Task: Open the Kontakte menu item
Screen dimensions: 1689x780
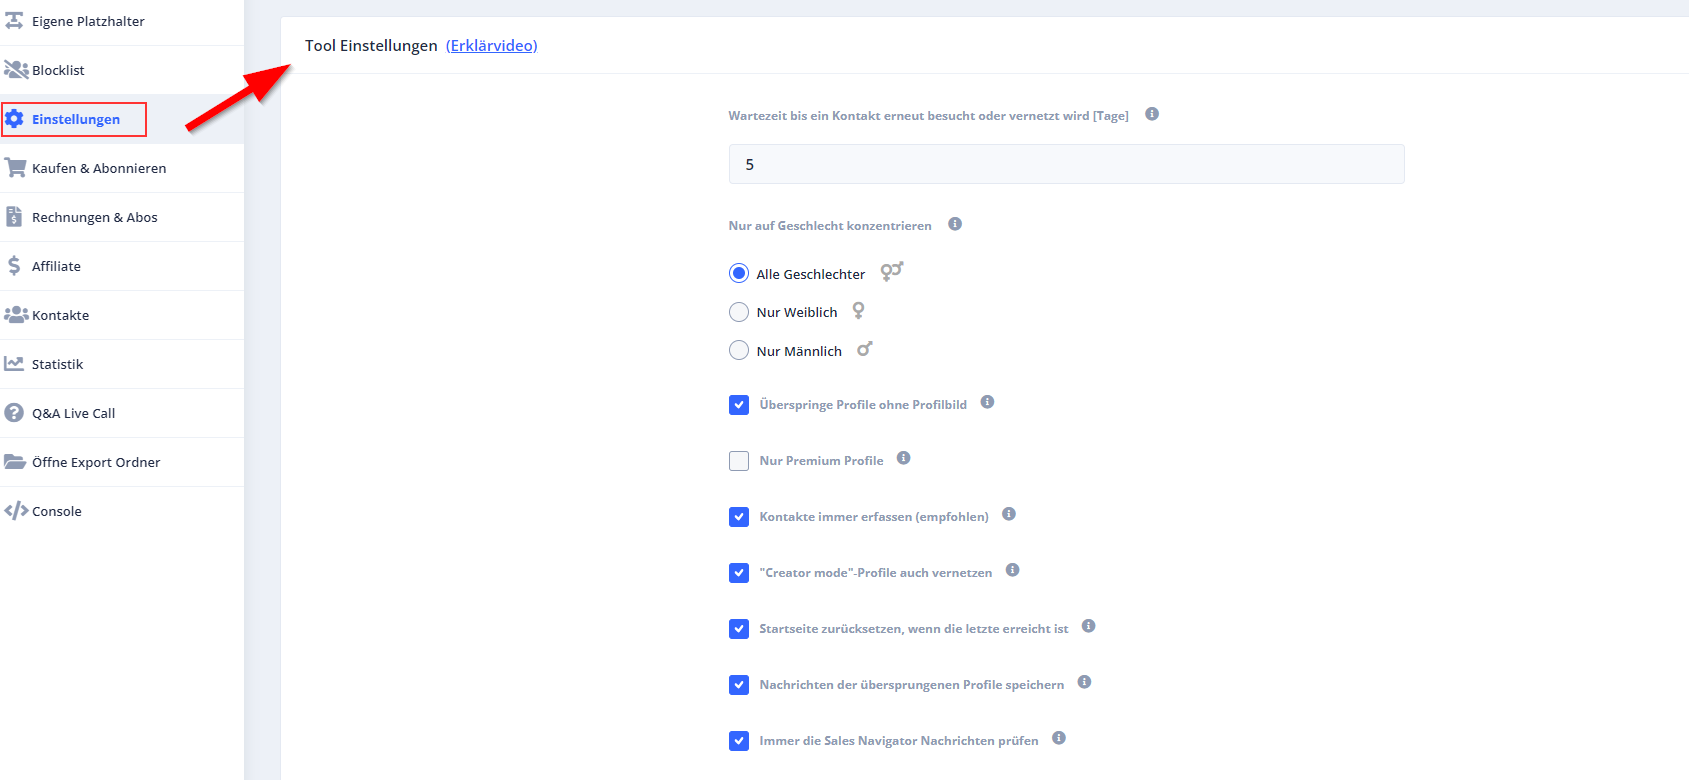Action: pos(60,315)
